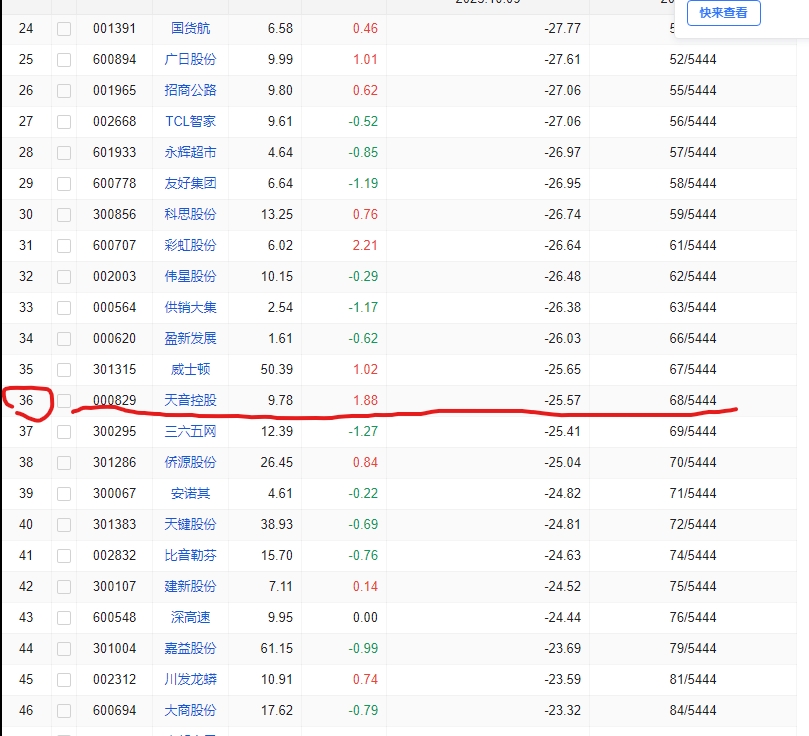Tick the checkbox for stock 001391
The image size is (809, 736).
tap(64, 29)
